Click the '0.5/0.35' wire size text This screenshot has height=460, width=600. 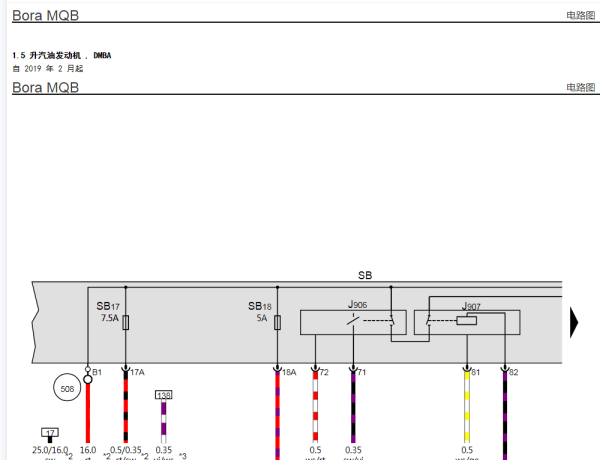tap(126, 450)
